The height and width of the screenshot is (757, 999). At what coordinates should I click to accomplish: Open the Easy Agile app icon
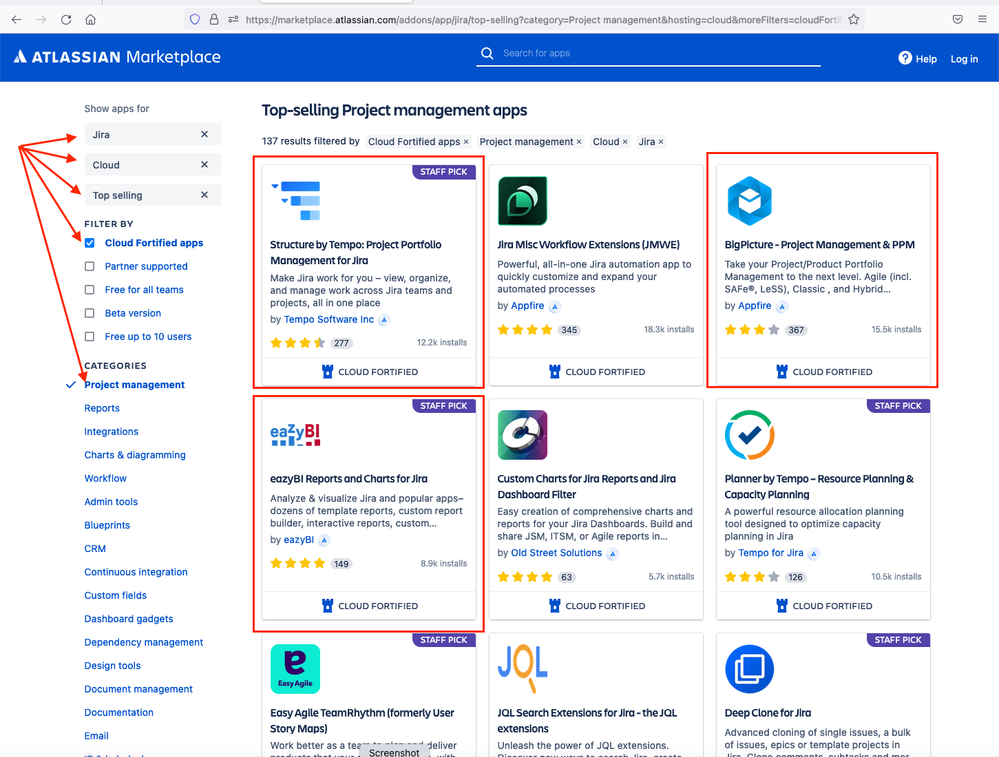coord(295,668)
